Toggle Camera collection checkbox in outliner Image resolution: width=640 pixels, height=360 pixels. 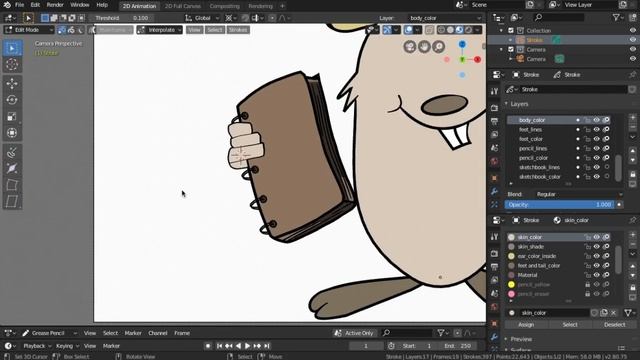511,49
